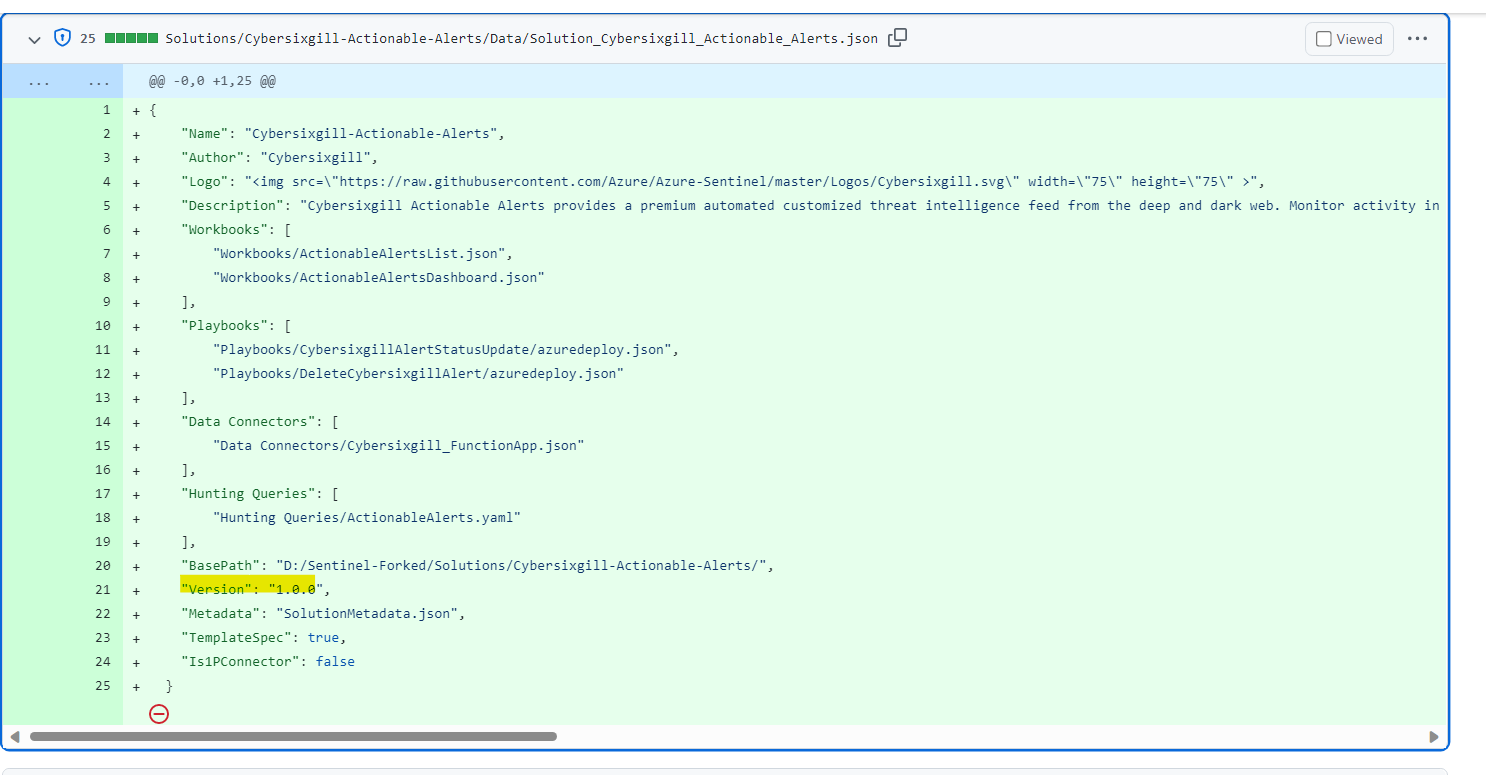Click the hunk header @@ -0,0 +1,25 @@

pos(212,81)
